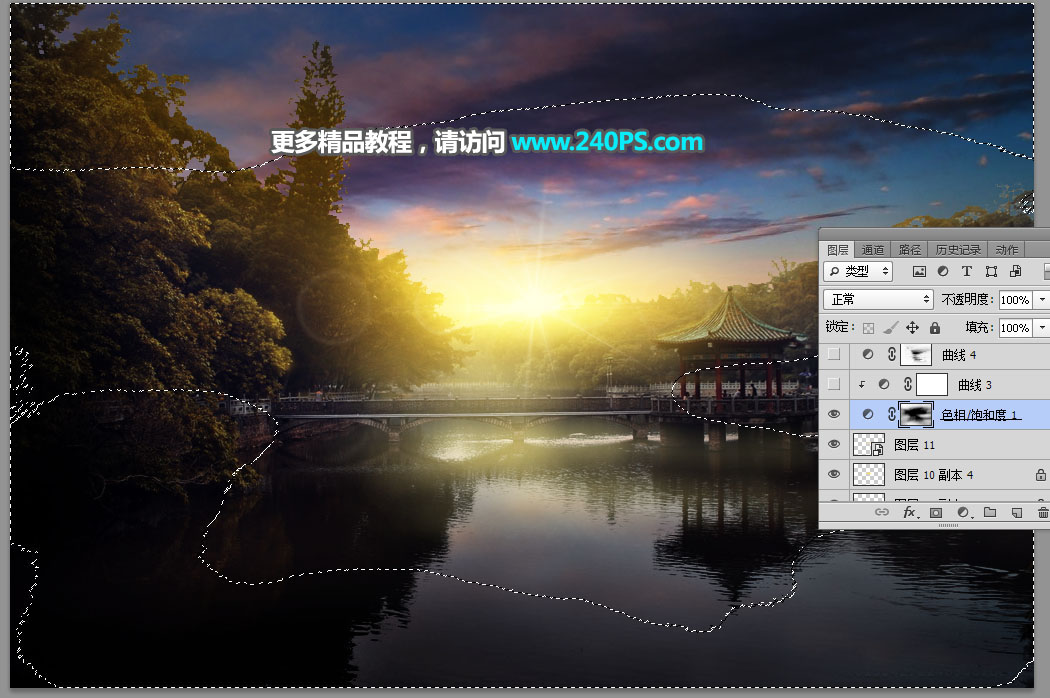Show hidden 曲线 4 layer
The height and width of the screenshot is (698, 1050).
[834, 354]
